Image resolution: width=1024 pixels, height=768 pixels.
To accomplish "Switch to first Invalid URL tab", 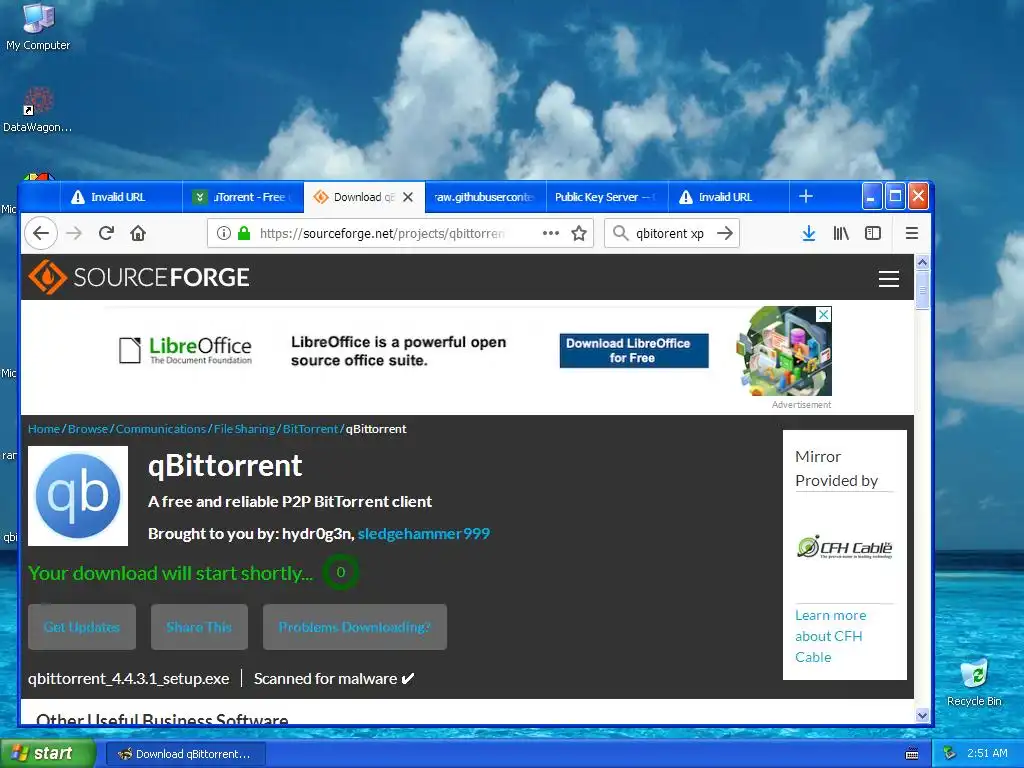I will coord(121,197).
